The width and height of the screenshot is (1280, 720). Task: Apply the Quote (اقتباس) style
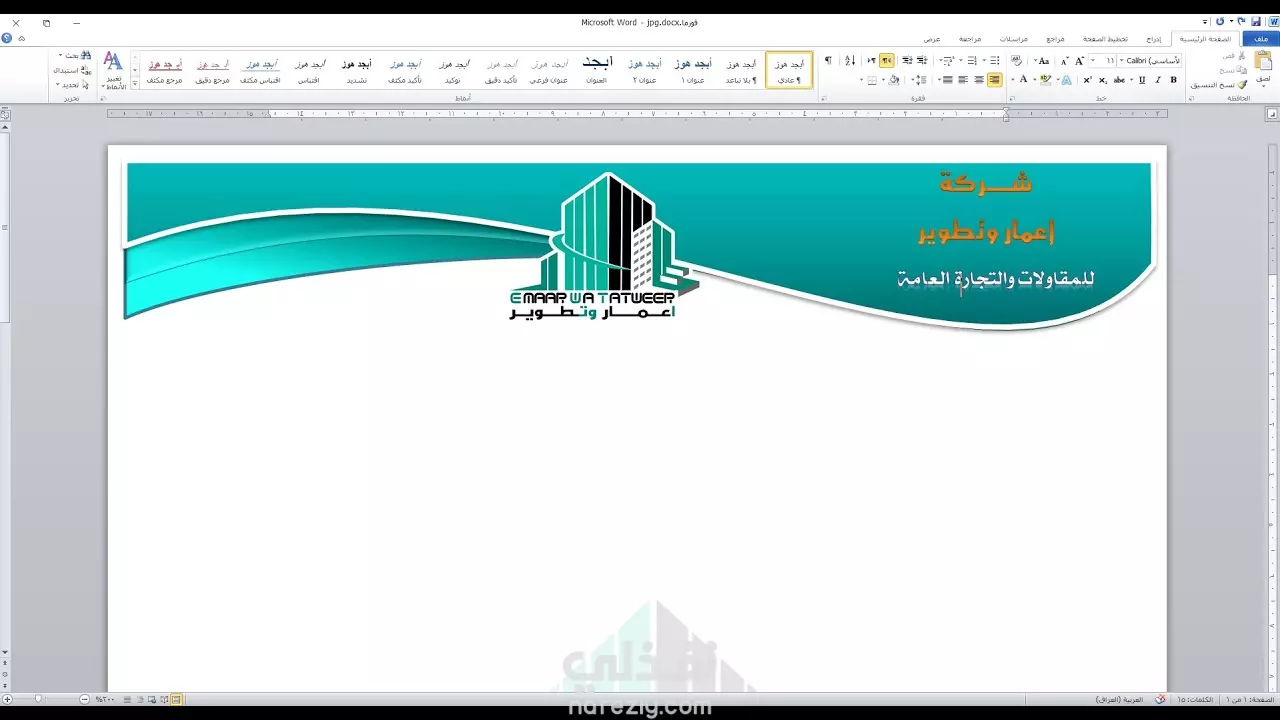pos(309,70)
